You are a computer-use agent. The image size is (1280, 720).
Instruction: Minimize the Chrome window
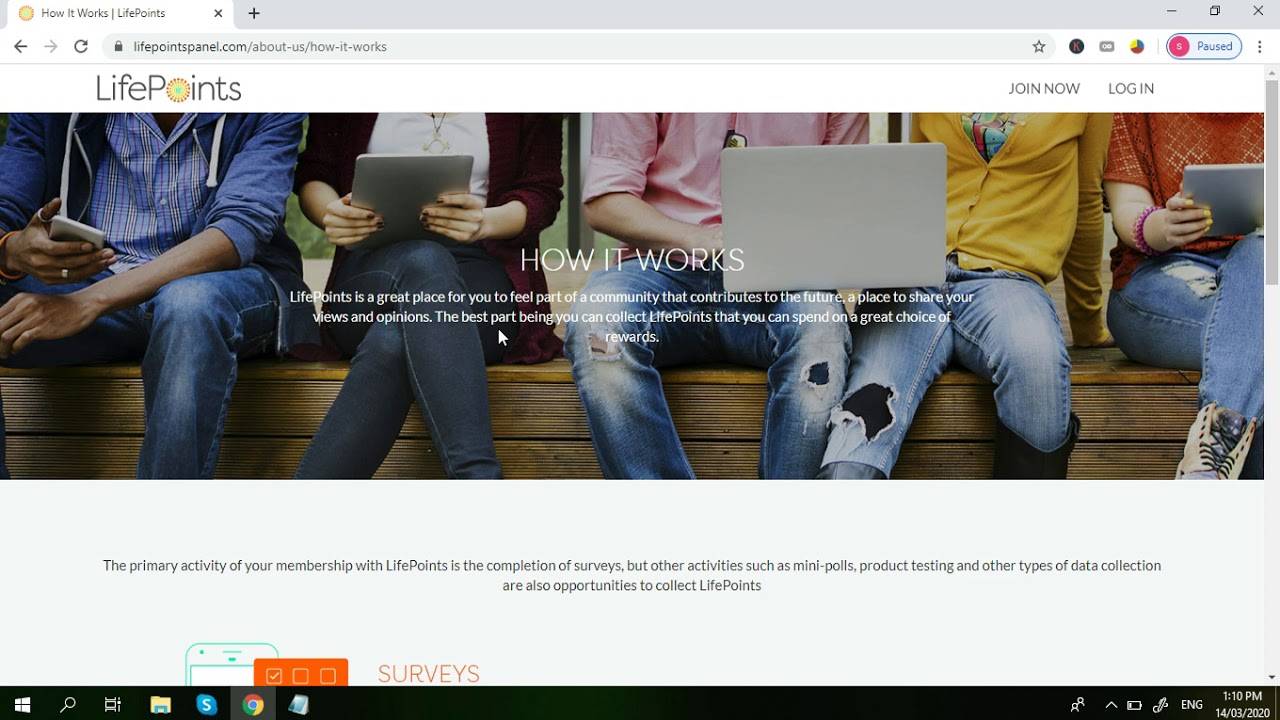(1171, 11)
